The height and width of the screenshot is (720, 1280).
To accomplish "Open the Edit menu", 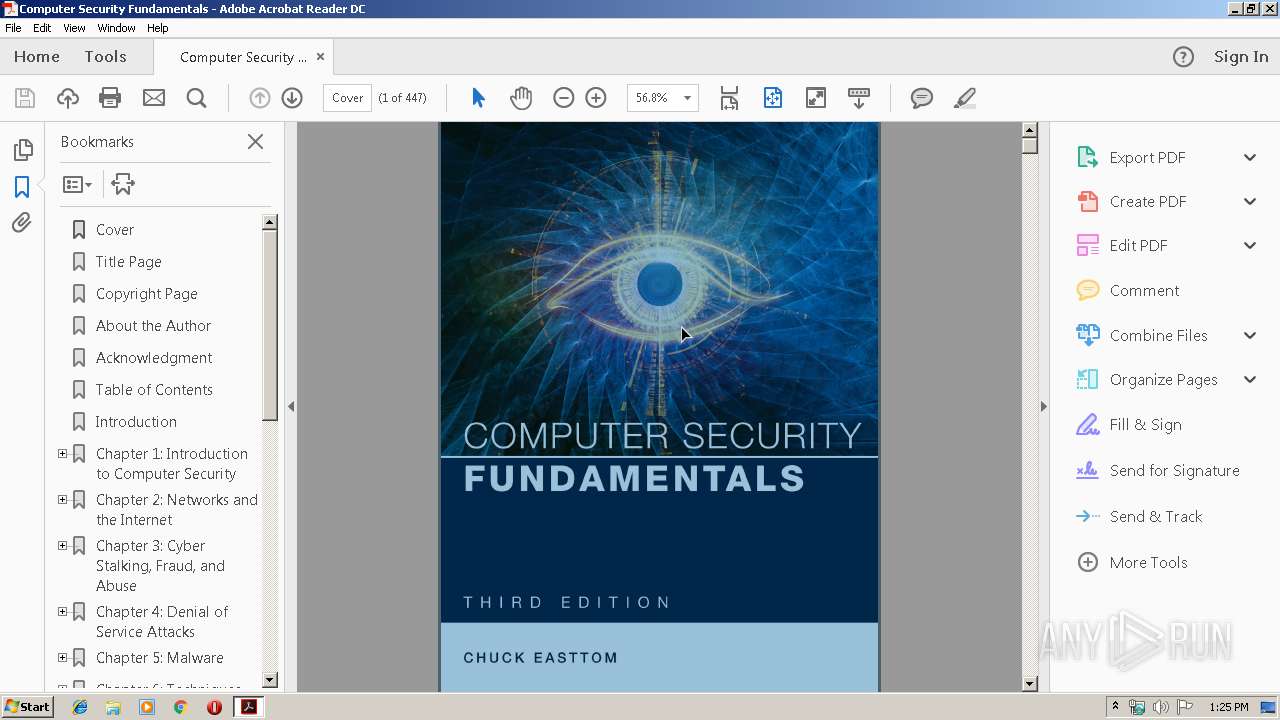I will [x=42, y=28].
